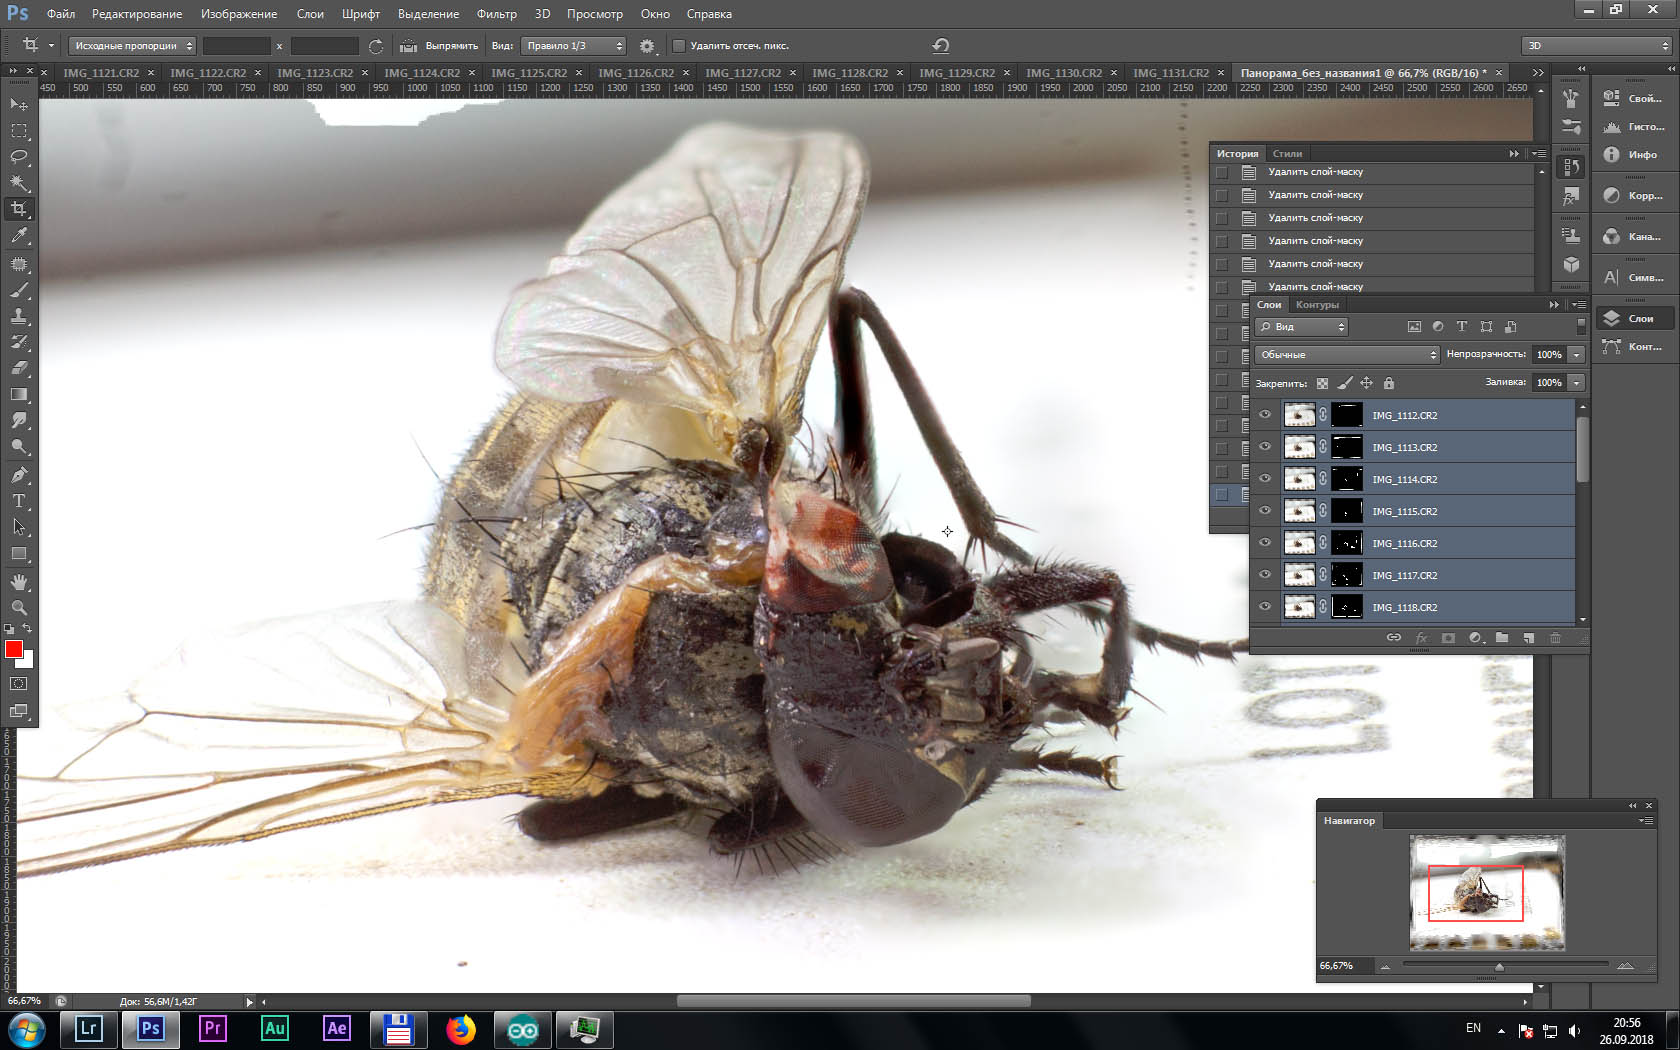Open Opacity 'Непрозрачность' arrow
This screenshot has width=1680, height=1050.
(1576, 355)
